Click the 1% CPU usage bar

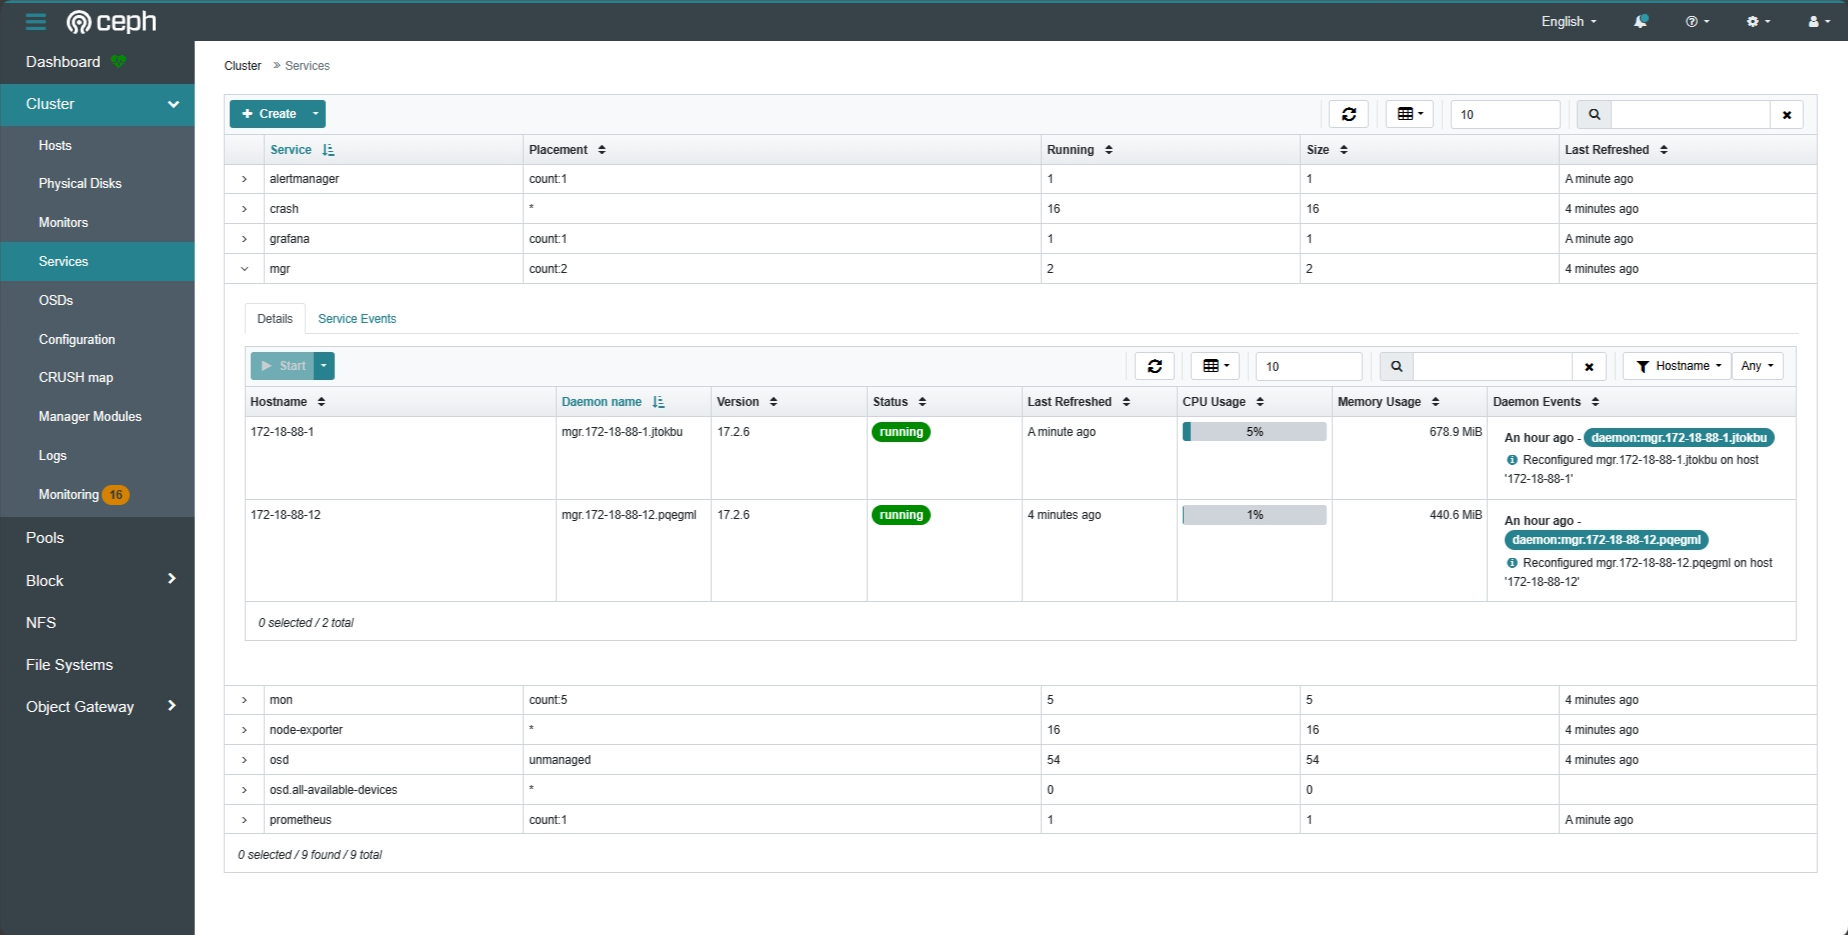tap(1254, 515)
